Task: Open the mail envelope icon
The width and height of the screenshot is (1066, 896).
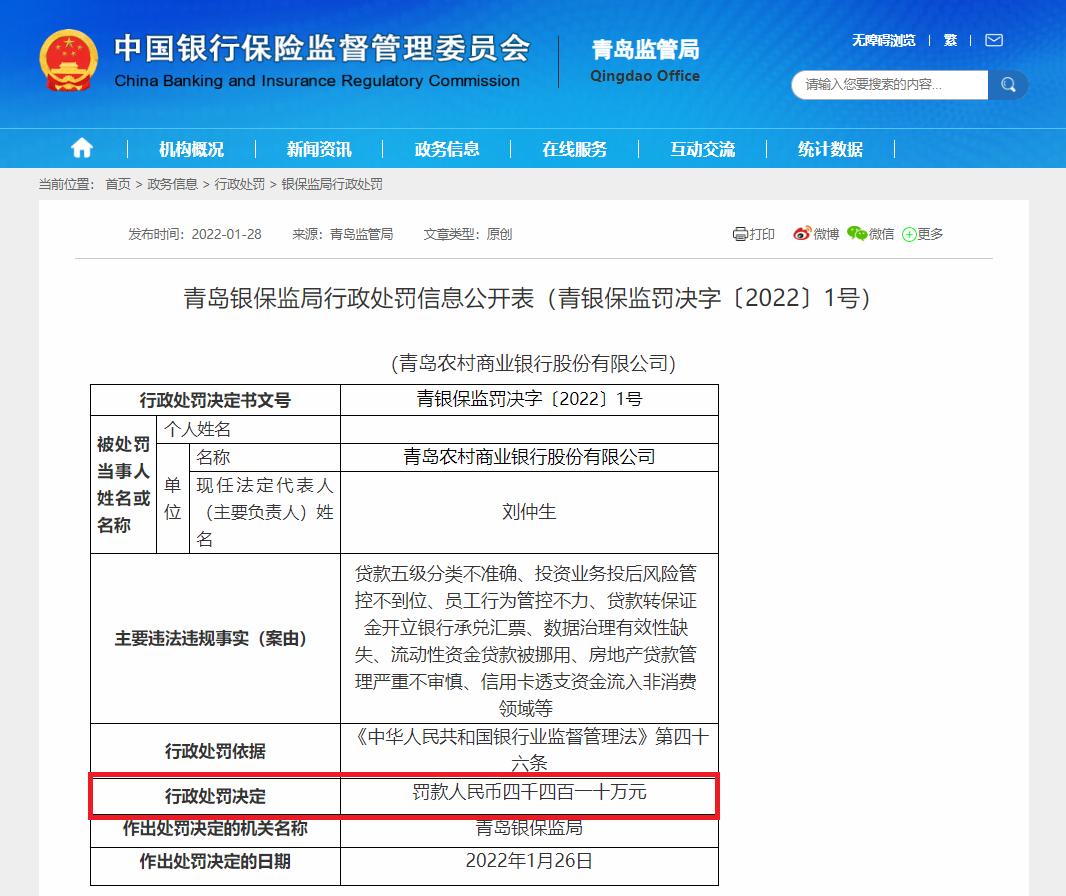Action: click(x=994, y=40)
